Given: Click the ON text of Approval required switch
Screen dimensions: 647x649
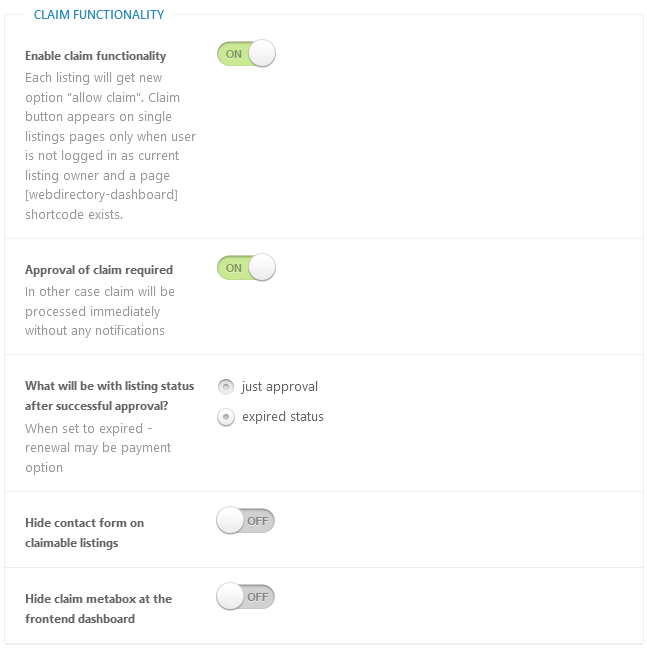Looking at the screenshot, I should click(x=233, y=268).
